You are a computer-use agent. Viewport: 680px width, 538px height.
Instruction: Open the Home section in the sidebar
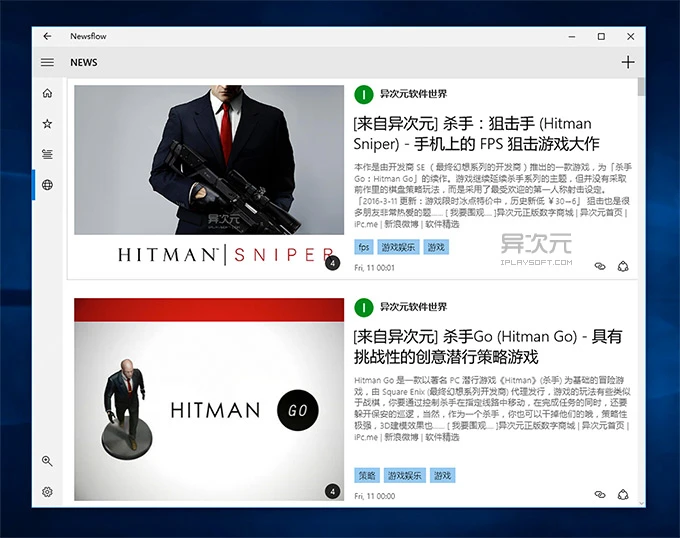(x=47, y=93)
